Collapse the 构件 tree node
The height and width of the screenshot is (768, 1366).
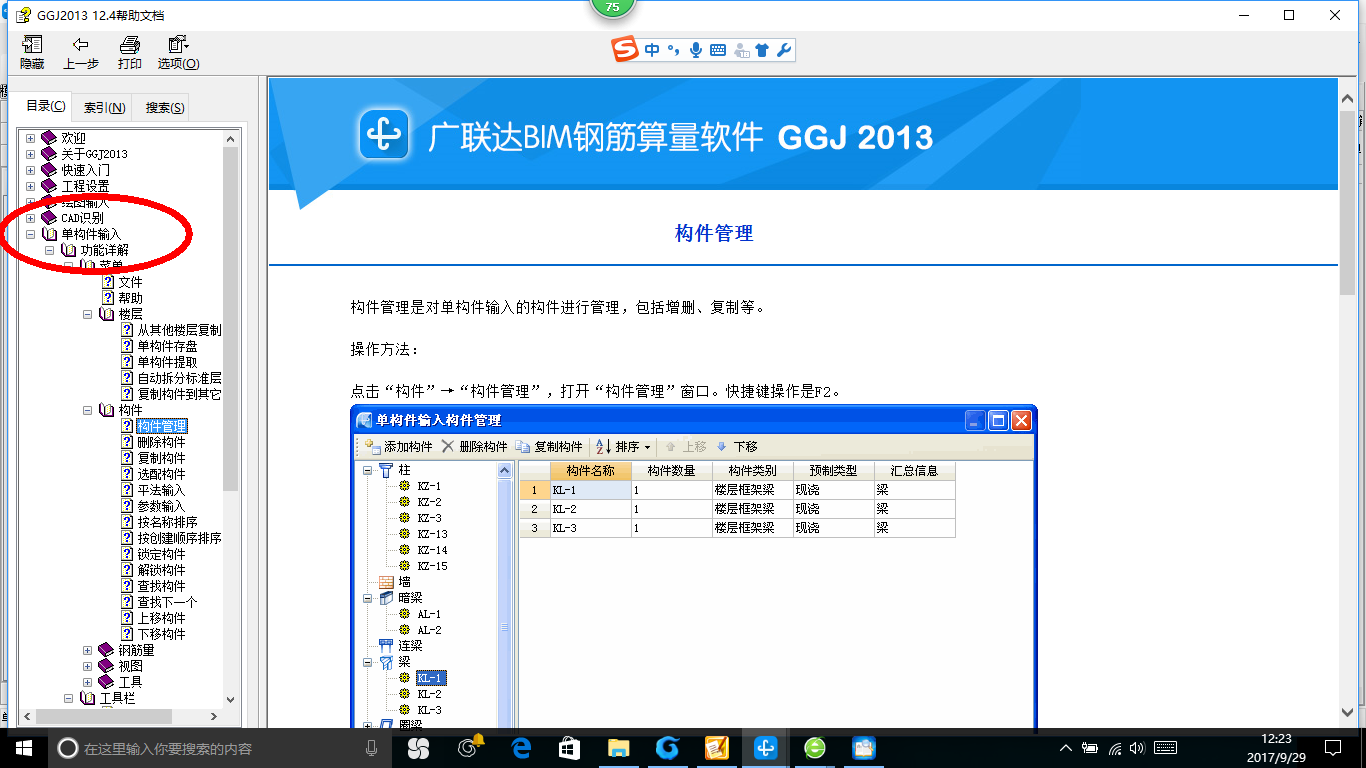coord(87,410)
